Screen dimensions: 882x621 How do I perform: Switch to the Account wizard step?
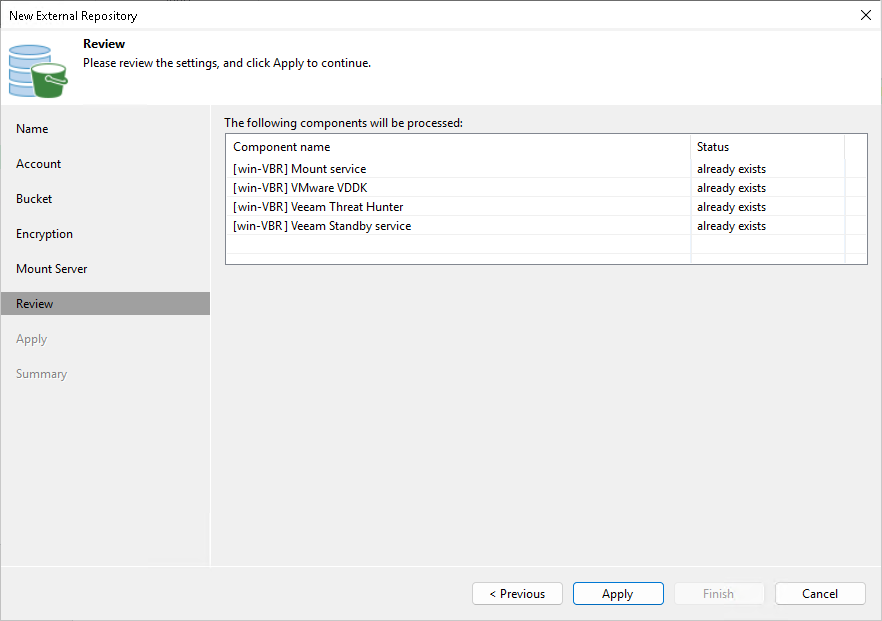[x=38, y=164]
